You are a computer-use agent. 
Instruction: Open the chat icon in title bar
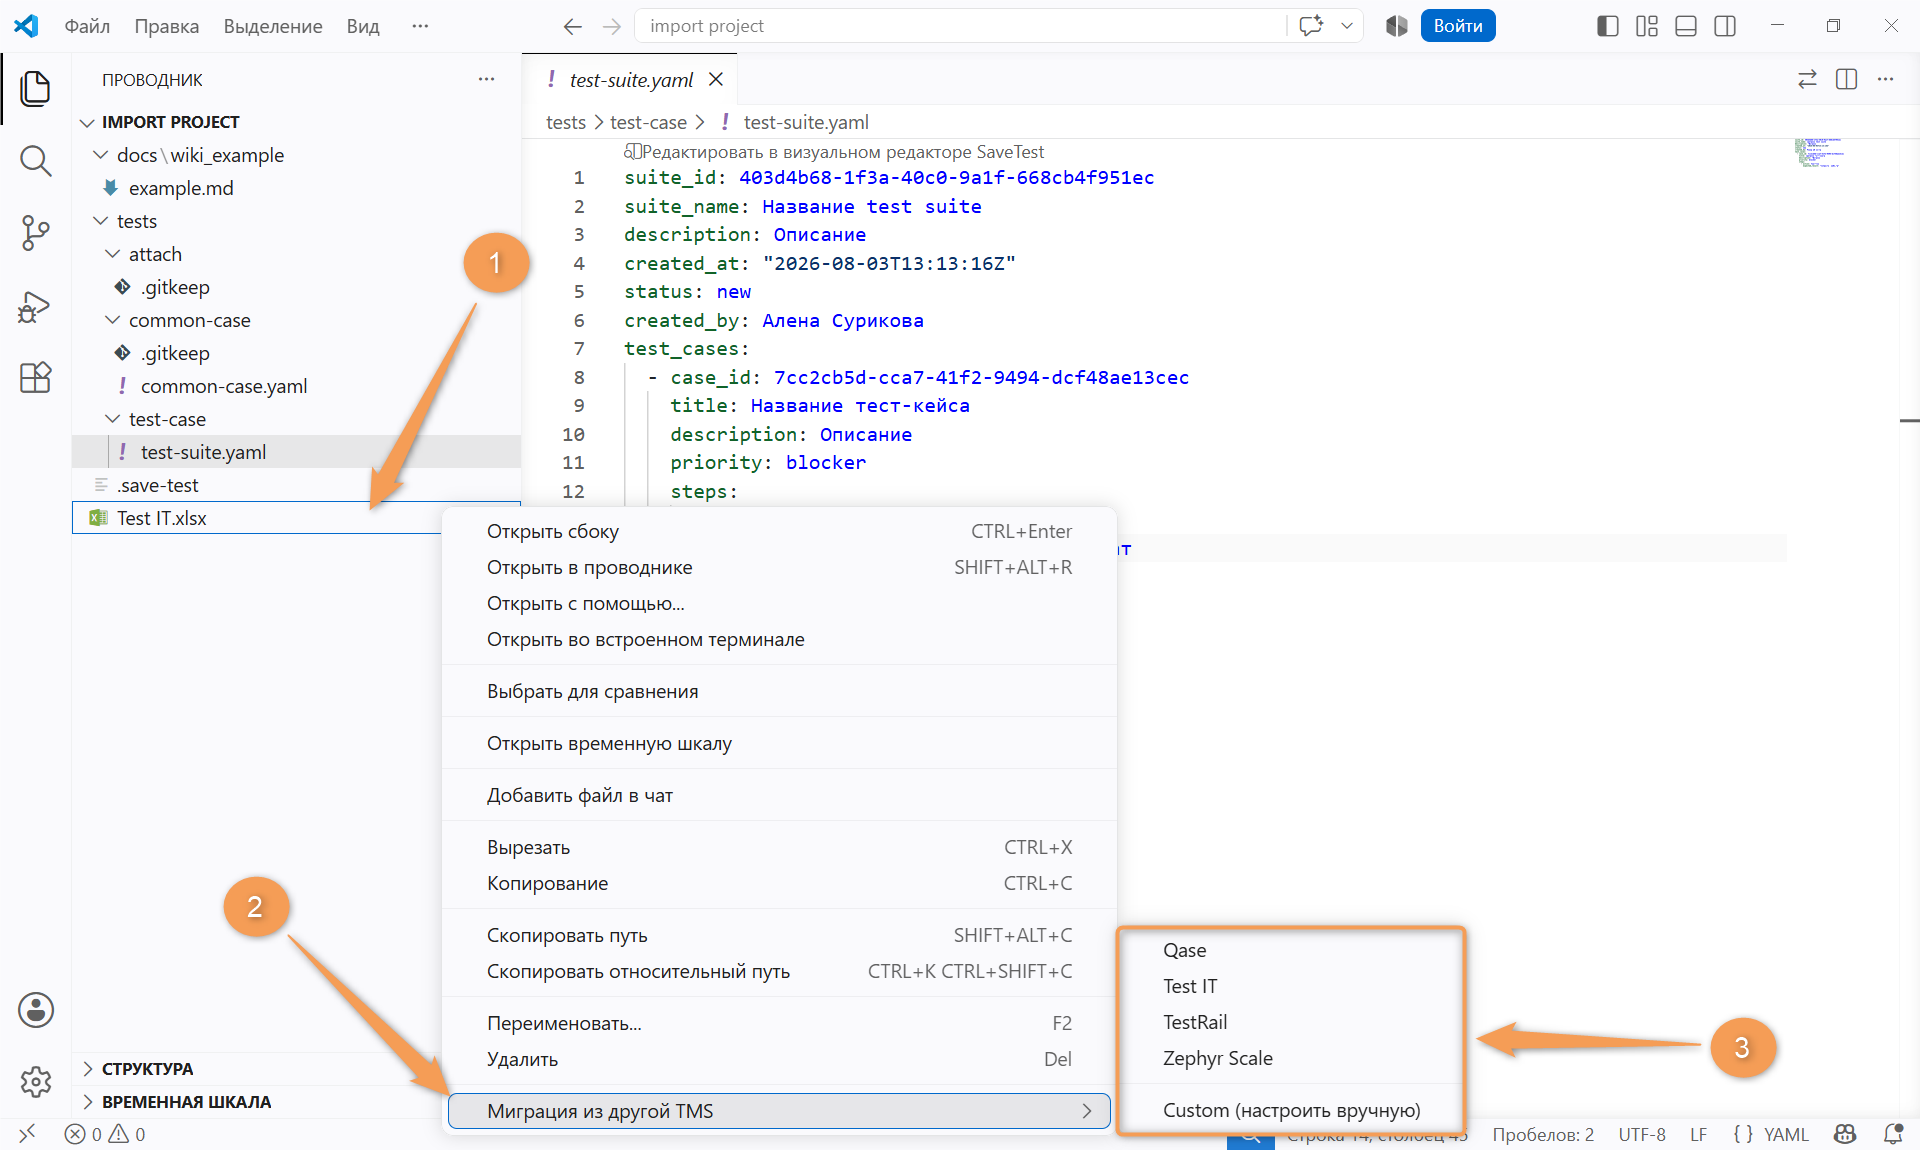coord(1311,26)
